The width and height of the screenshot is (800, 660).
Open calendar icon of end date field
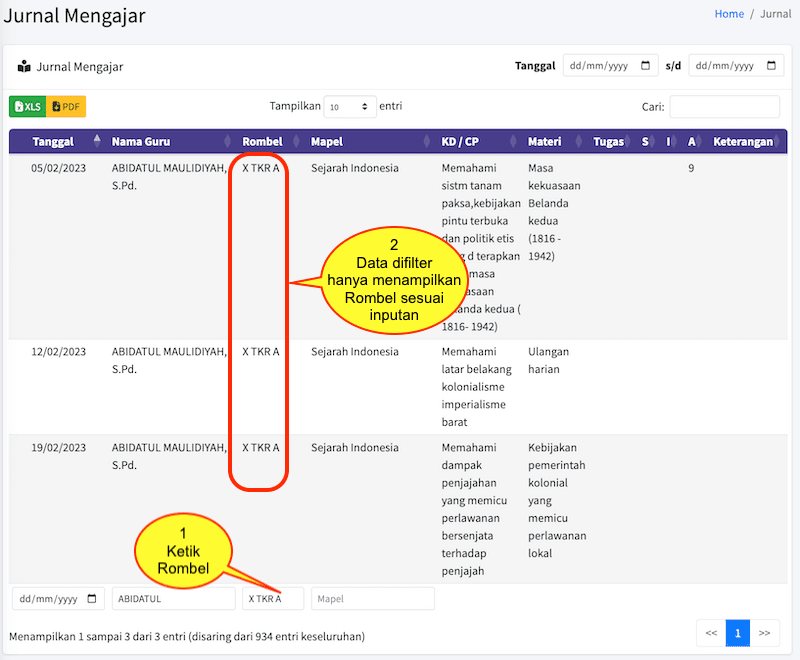[771, 65]
